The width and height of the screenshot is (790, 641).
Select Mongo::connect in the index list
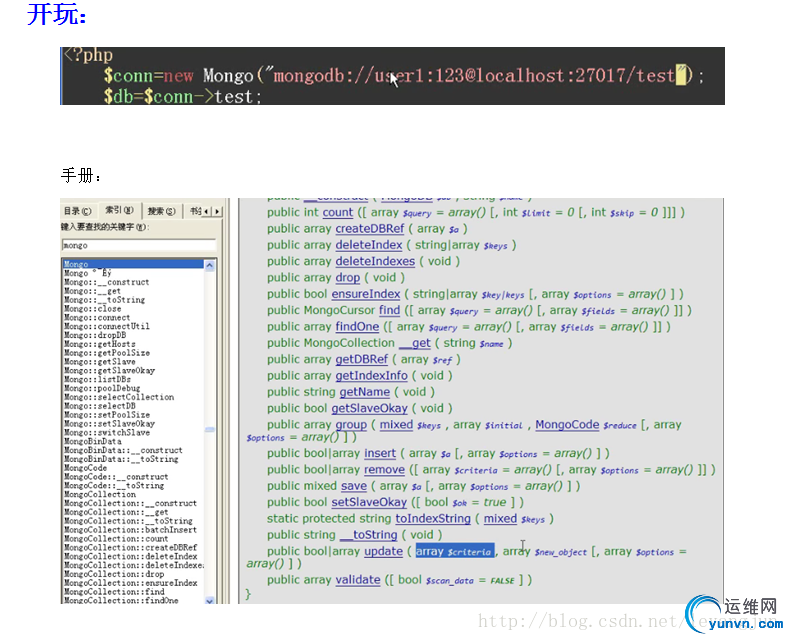[97, 318]
